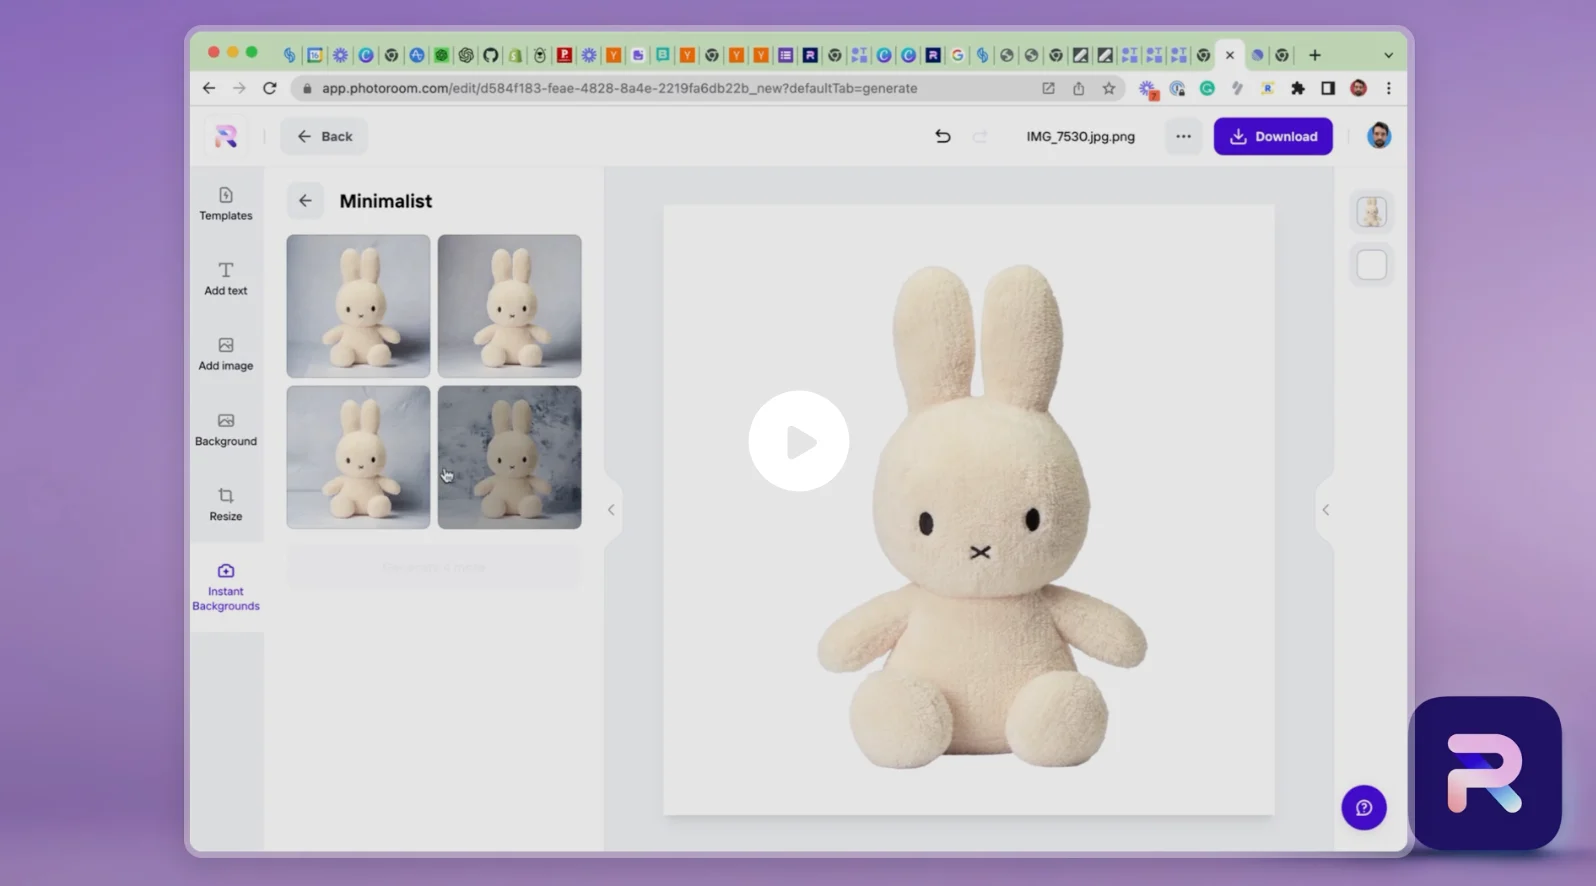Open the three-dot more options menu
The width and height of the screenshot is (1596, 886).
click(x=1183, y=136)
